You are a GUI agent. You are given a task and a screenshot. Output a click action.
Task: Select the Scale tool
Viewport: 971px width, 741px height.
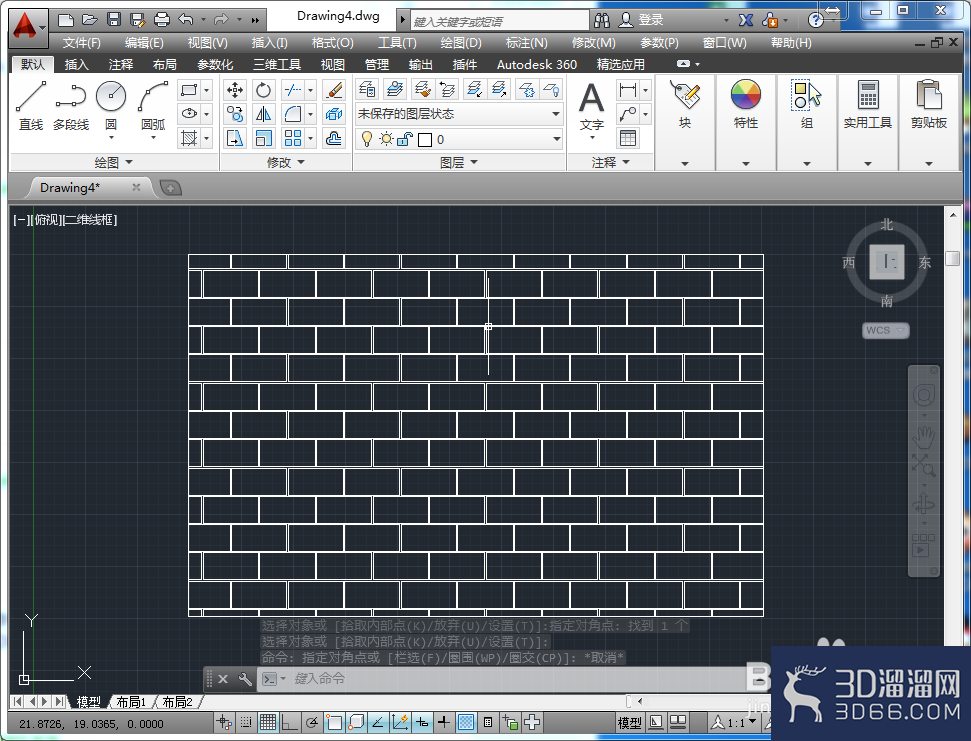[263, 137]
